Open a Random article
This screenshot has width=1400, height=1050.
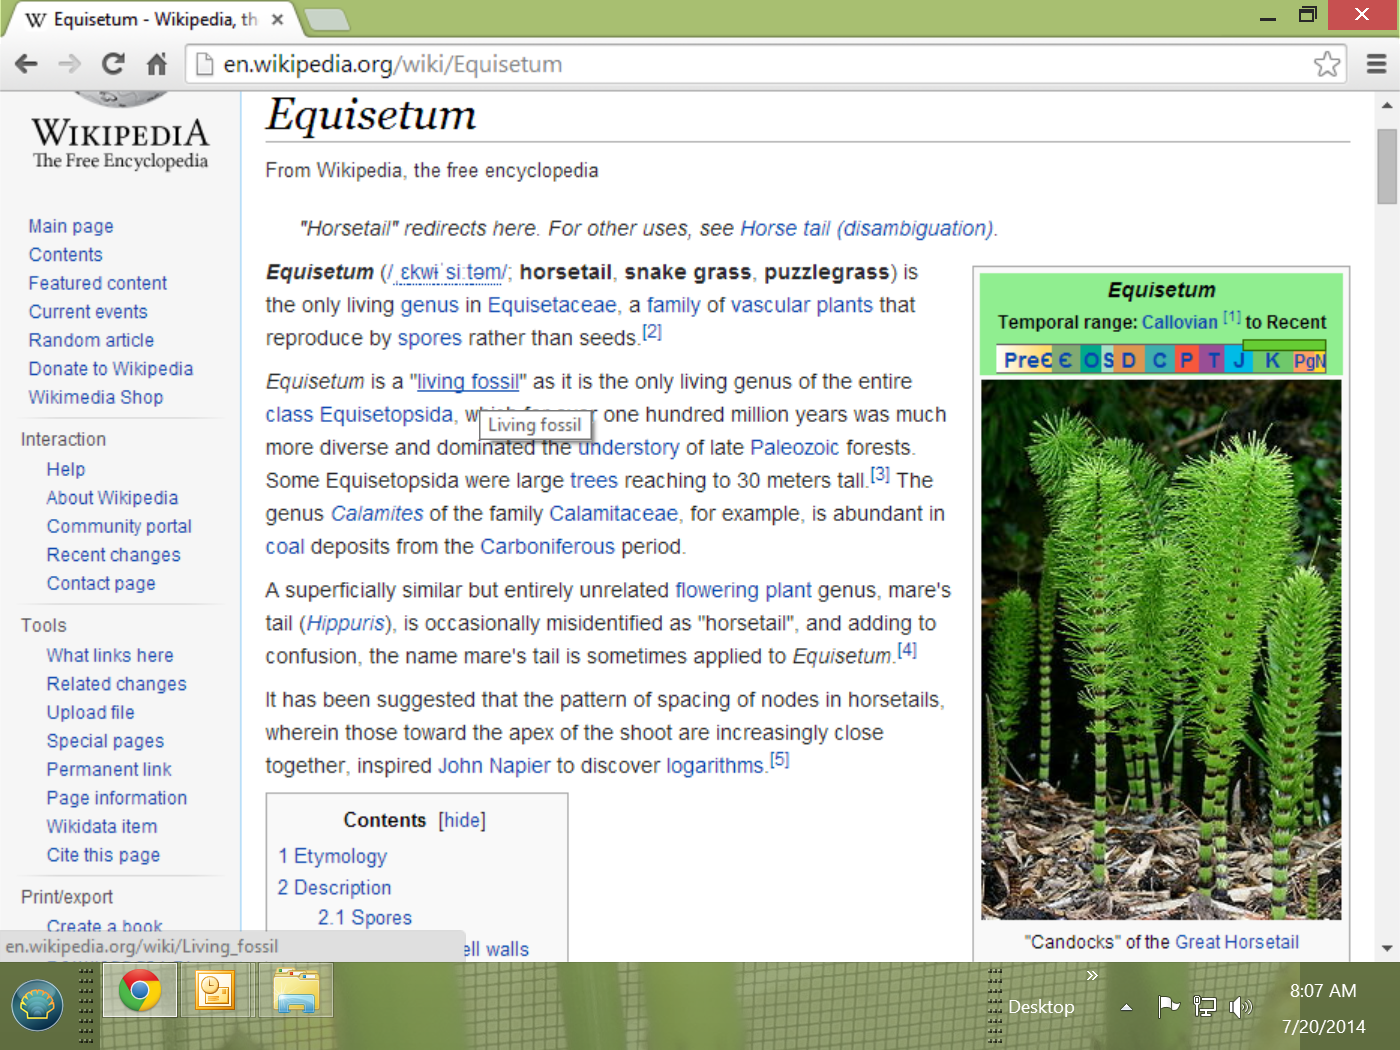(91, 340)
